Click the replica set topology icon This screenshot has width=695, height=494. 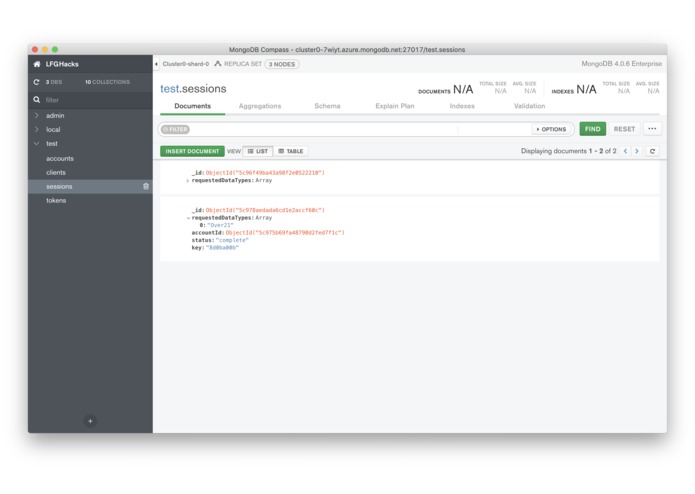(x=218, y=64)
